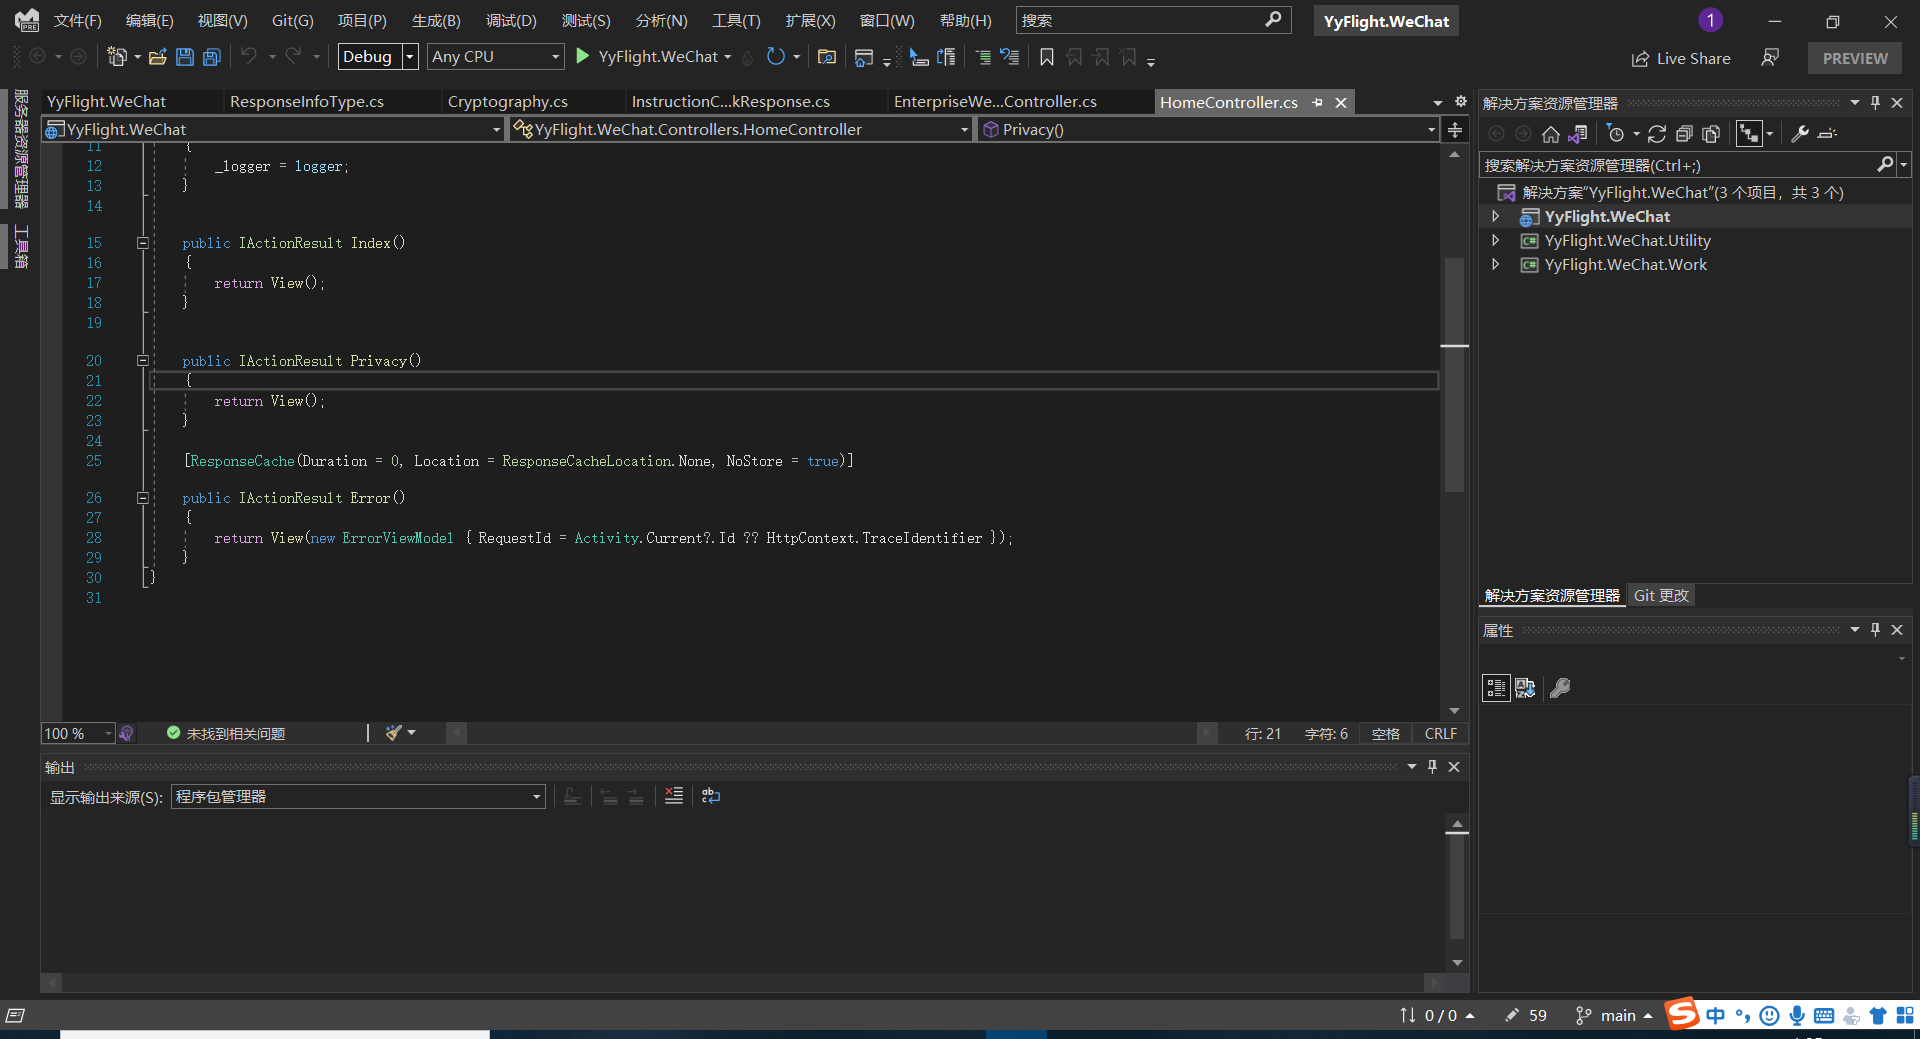The width and height of the screenshot is (1920, 1039).
Task: Toggle auto-hide pin on Output panel
Action: 1432,766
